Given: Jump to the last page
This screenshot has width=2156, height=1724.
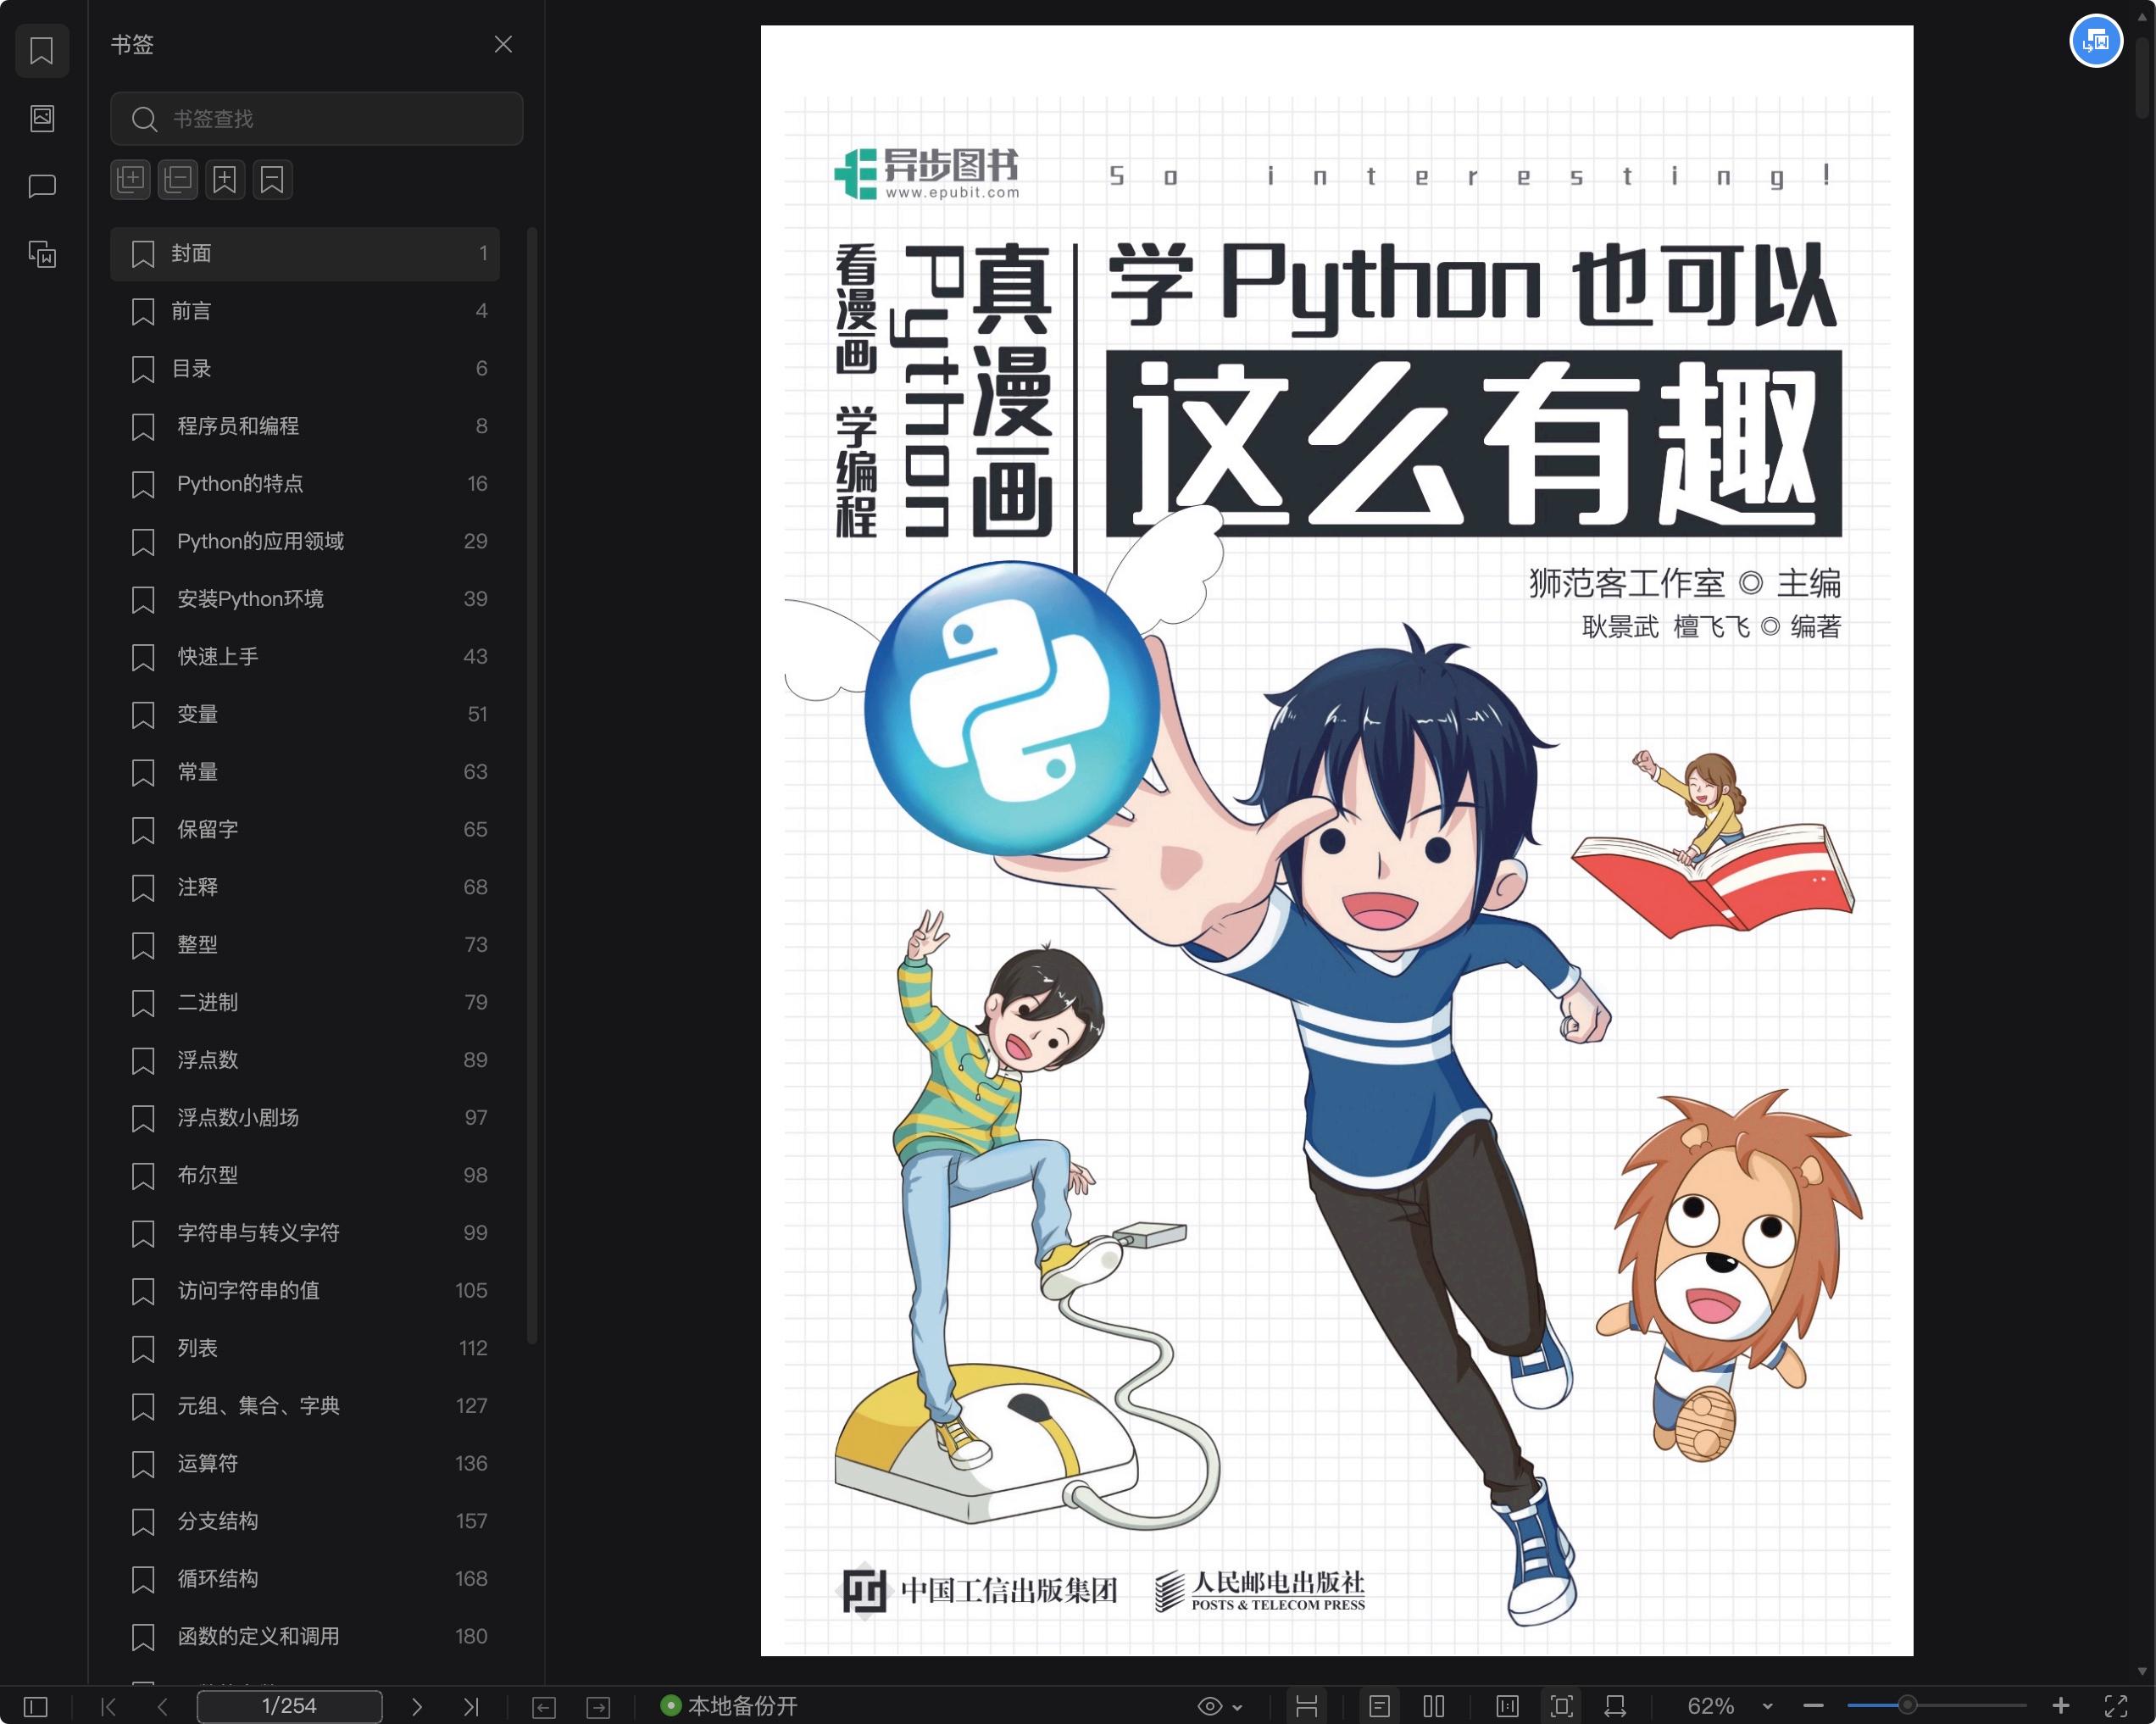Looking at the screenshot, I should pos(471,1706).
